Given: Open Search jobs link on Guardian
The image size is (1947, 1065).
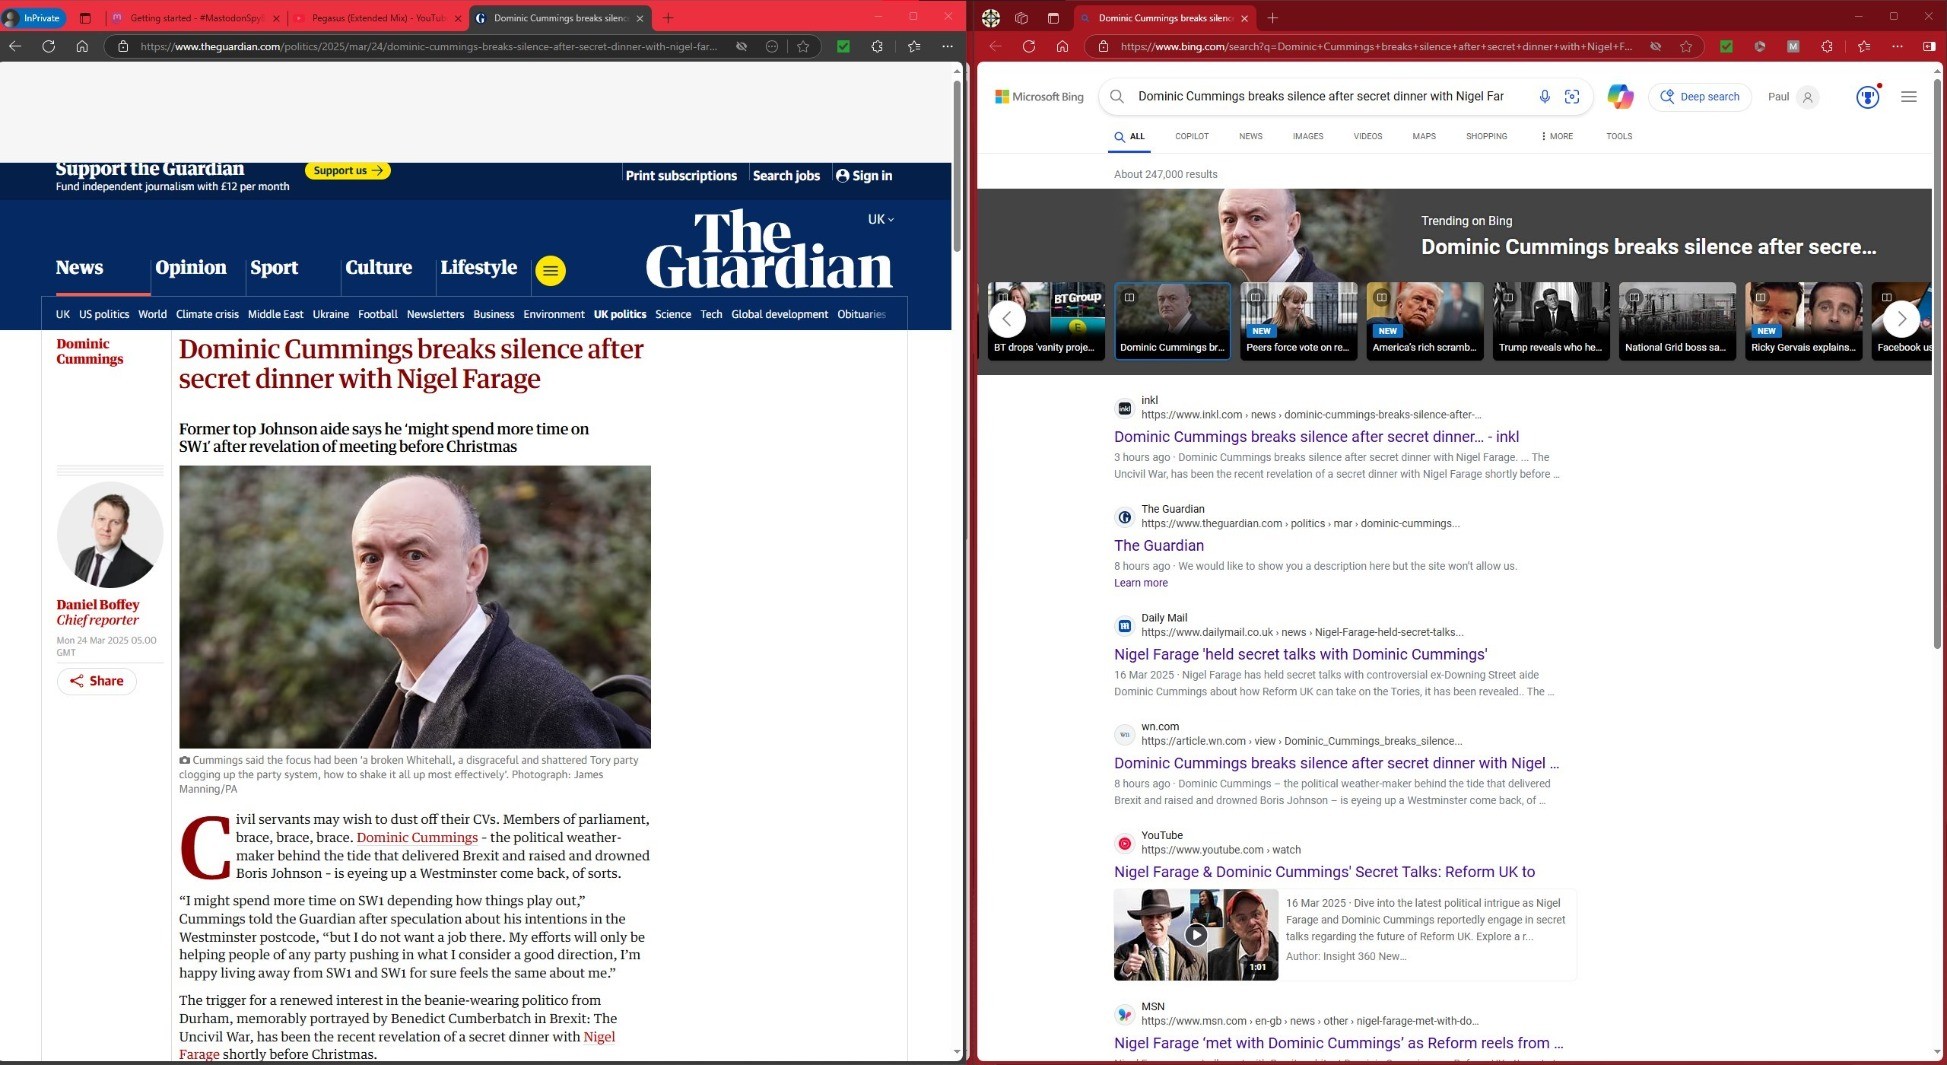Looking at the screenshot, I should tap(786, 175).
